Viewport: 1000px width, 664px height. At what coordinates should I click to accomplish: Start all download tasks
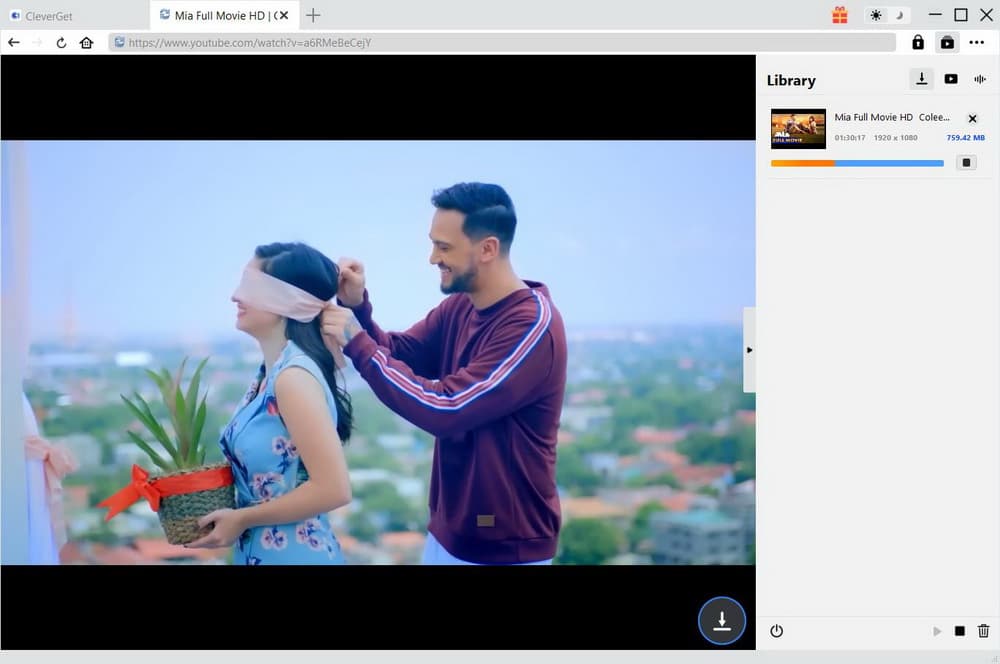click(937, 631)
